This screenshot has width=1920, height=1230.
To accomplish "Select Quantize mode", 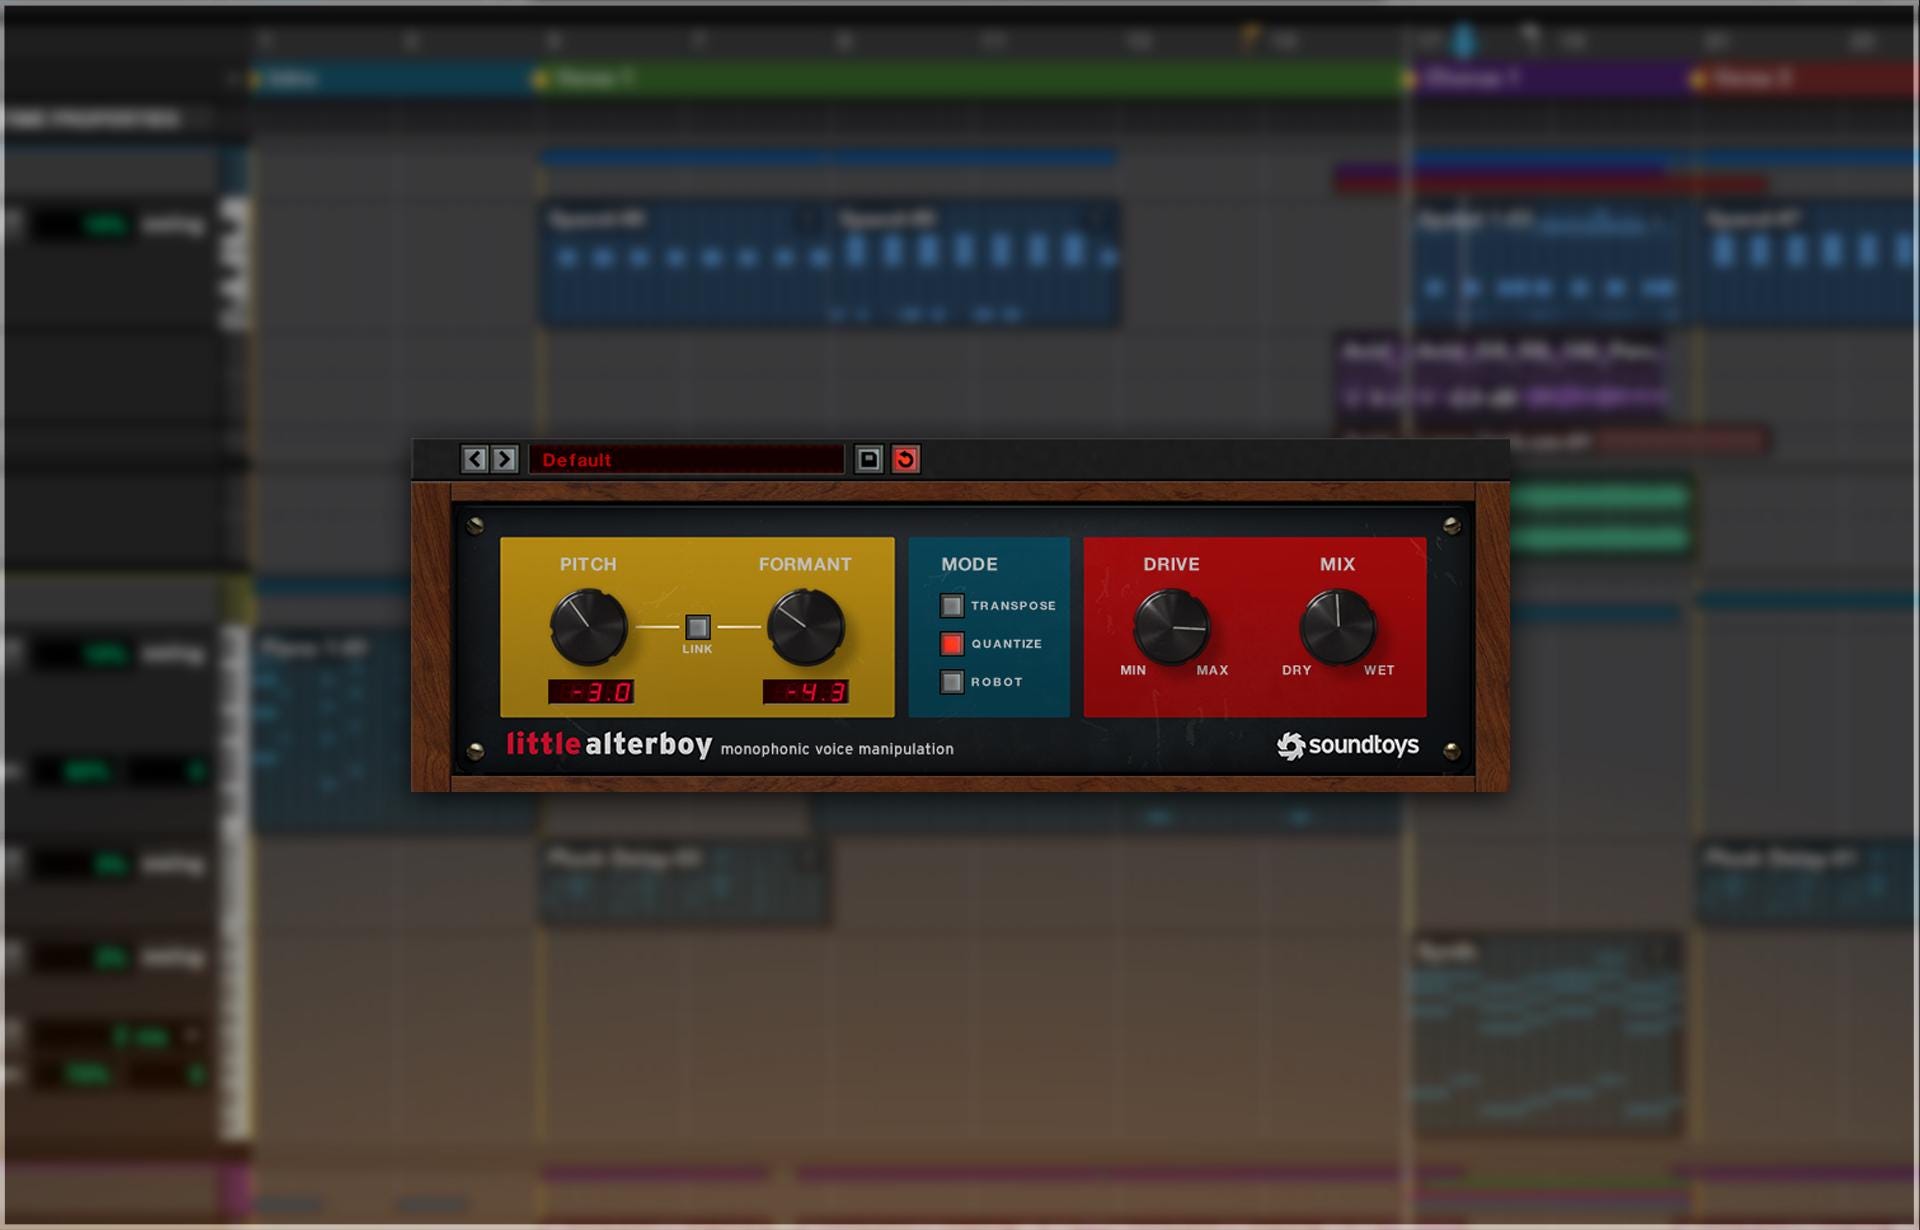I will click(x=952, y=643).
